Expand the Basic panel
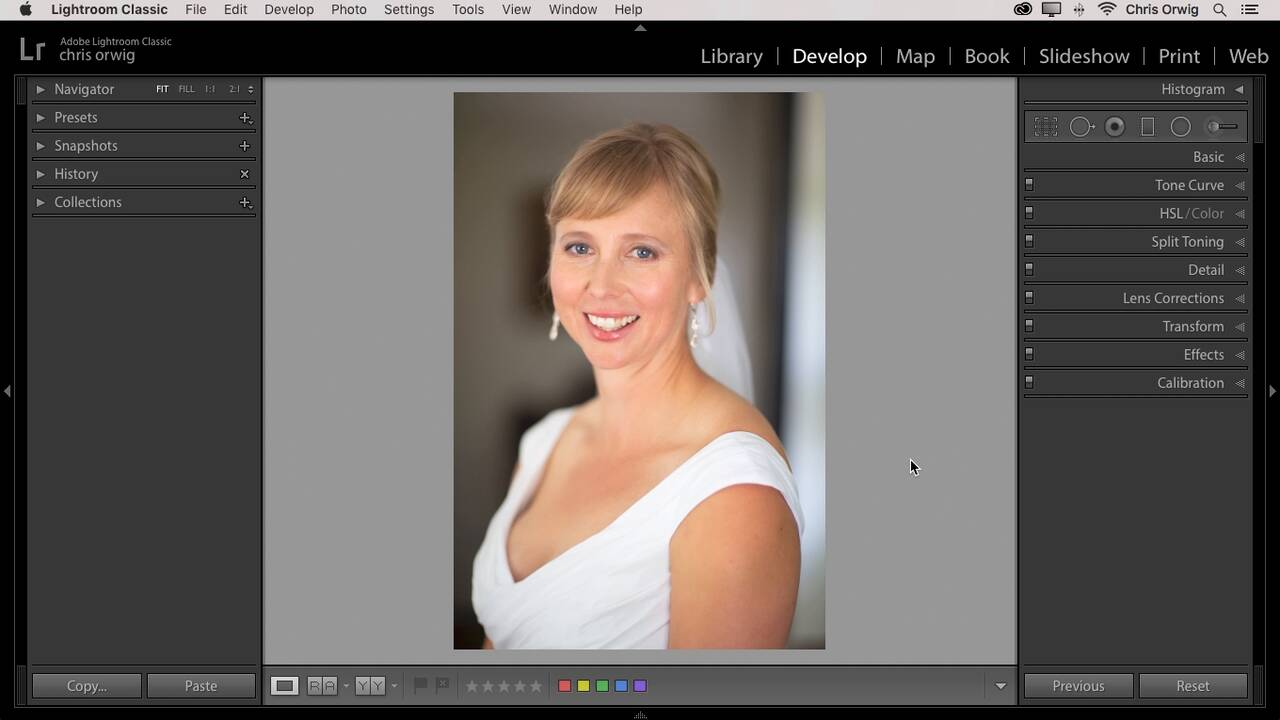Viewport: 1280px width, 720px height. tap(1240, 157)
